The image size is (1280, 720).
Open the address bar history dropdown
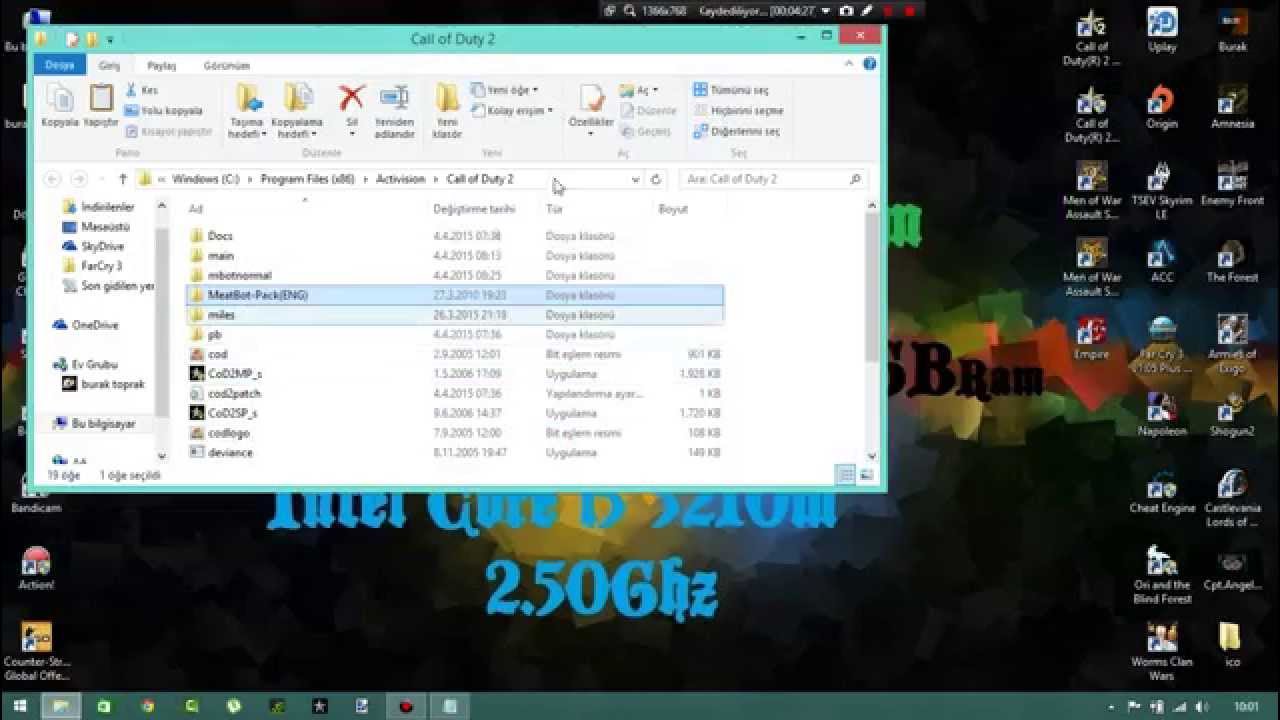[x=635, y=180]
